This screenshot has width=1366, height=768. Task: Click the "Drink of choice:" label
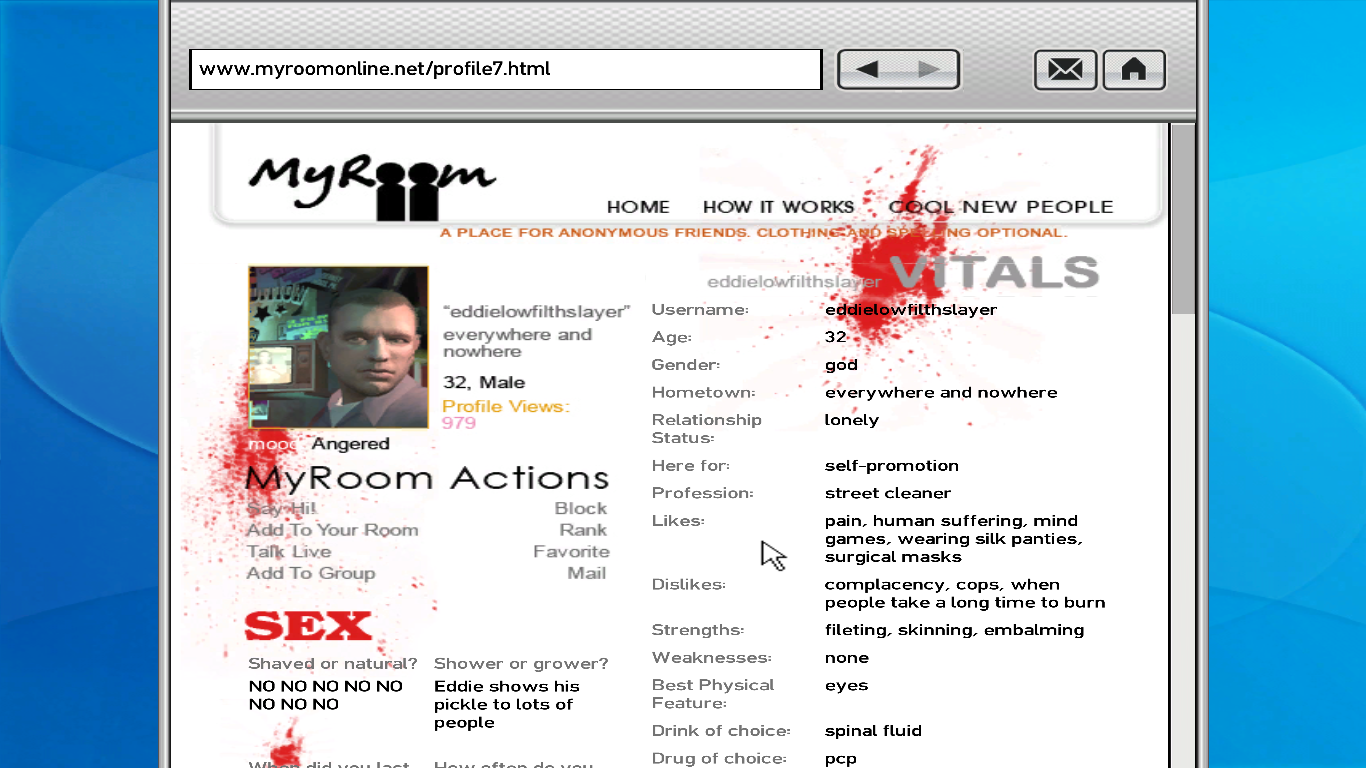point(721,731)
